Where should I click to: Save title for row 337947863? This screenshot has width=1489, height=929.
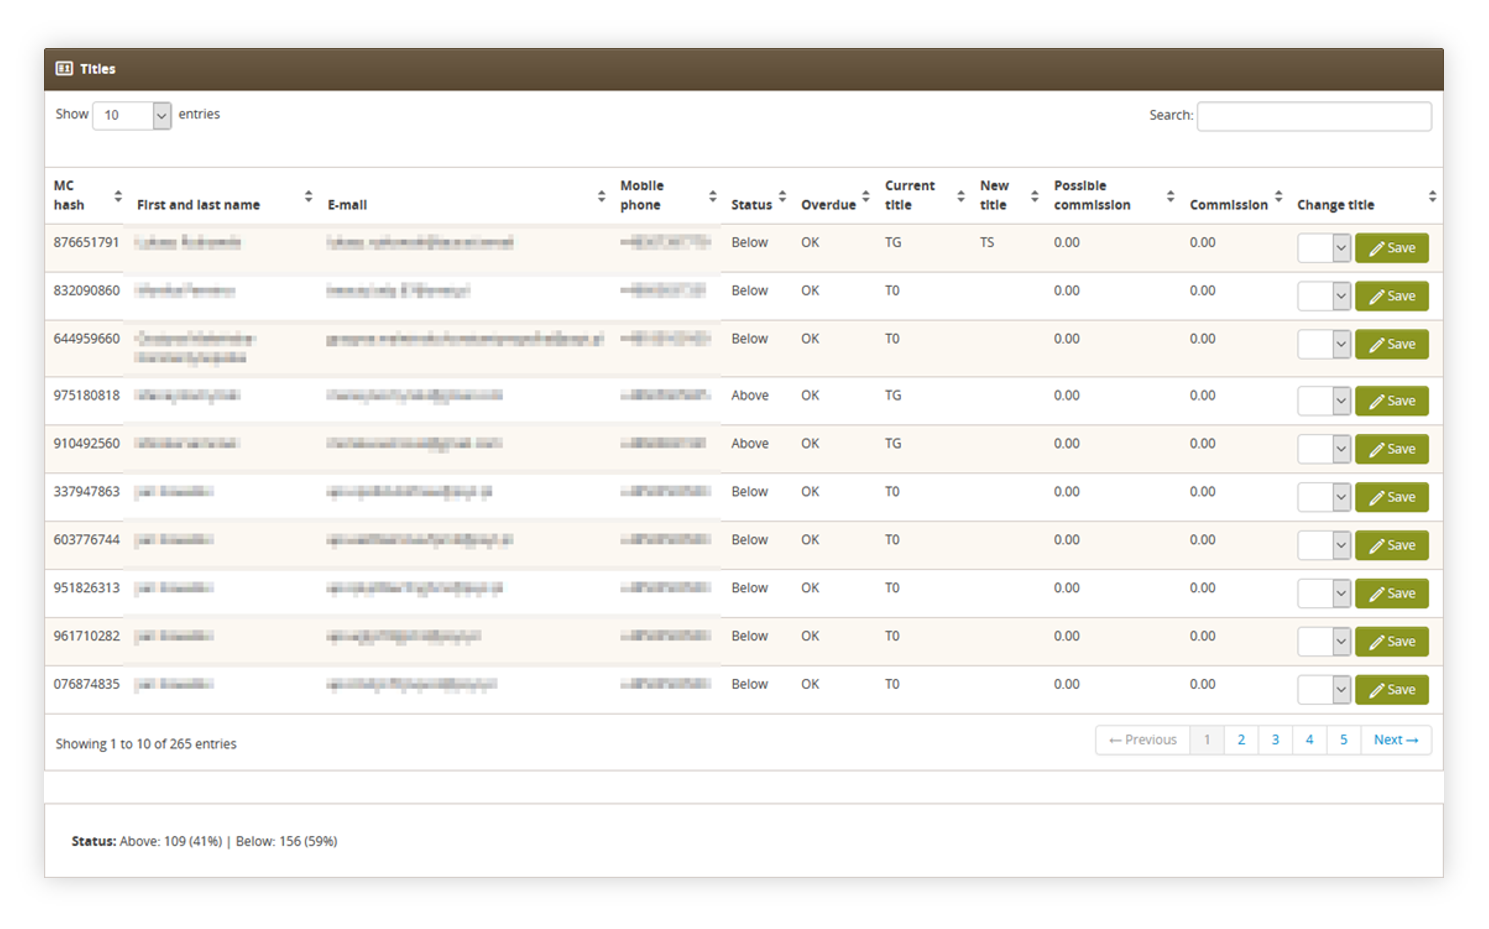click(1392, 497)
